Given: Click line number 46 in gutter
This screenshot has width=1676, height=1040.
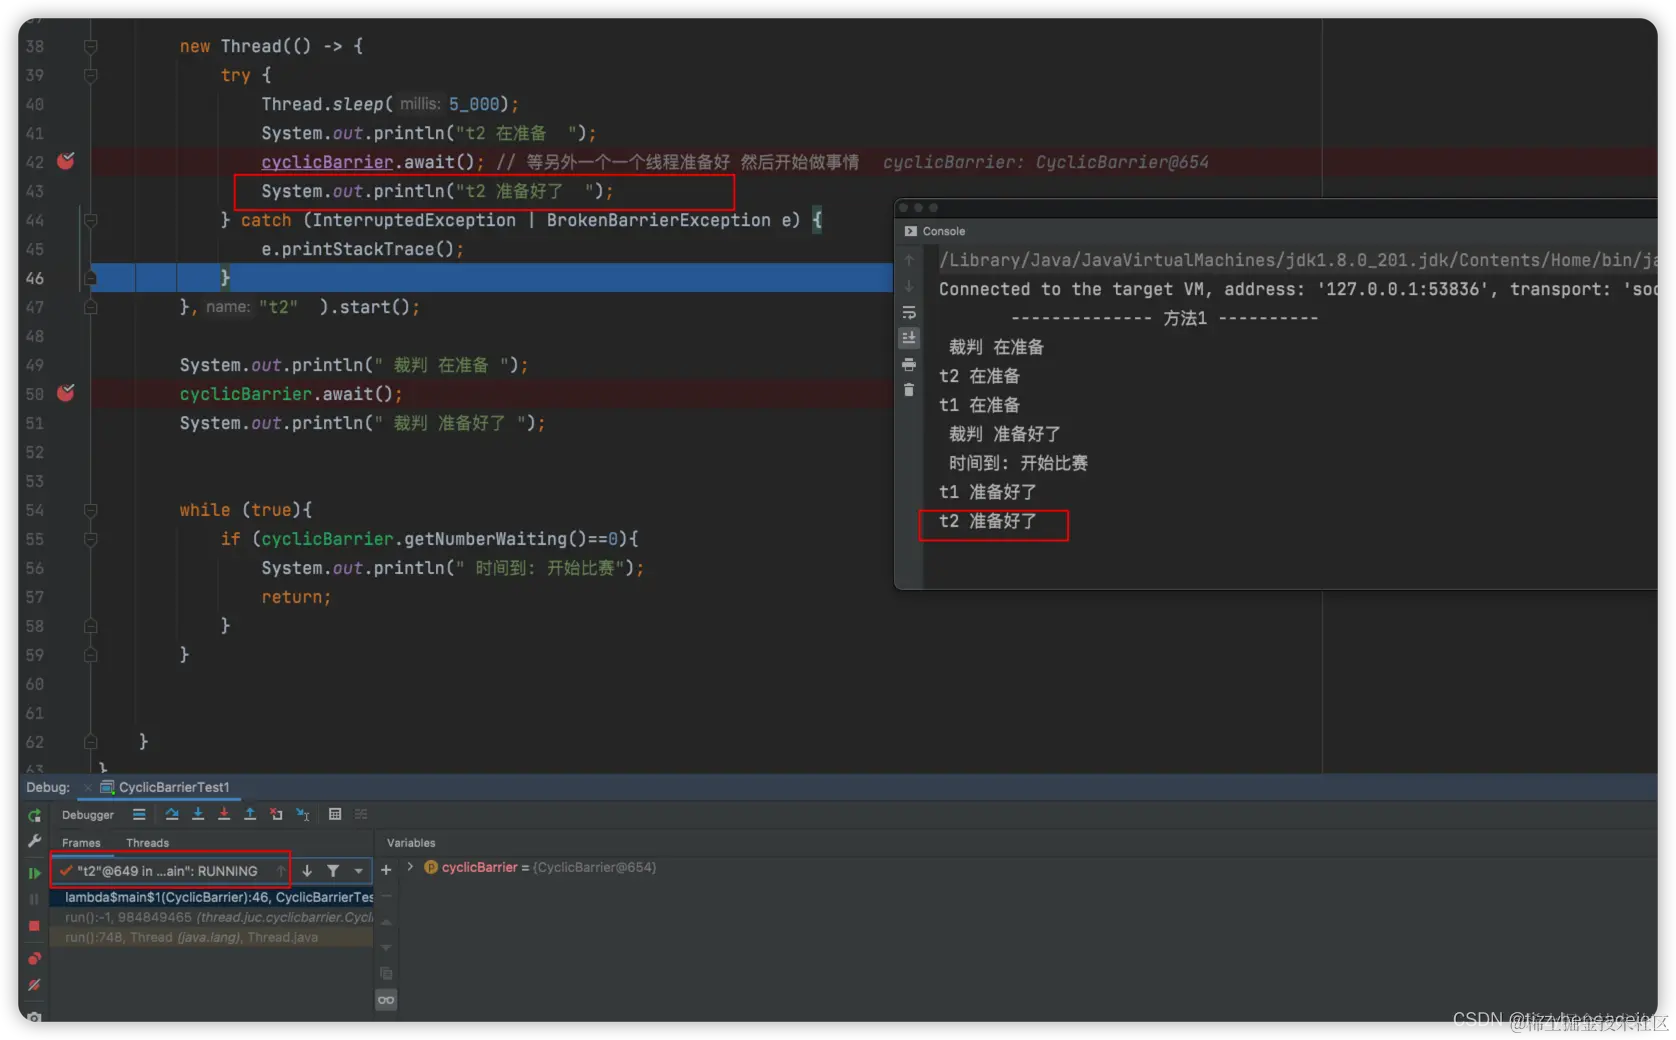Looking at the screenshot, I should (35, 278).
